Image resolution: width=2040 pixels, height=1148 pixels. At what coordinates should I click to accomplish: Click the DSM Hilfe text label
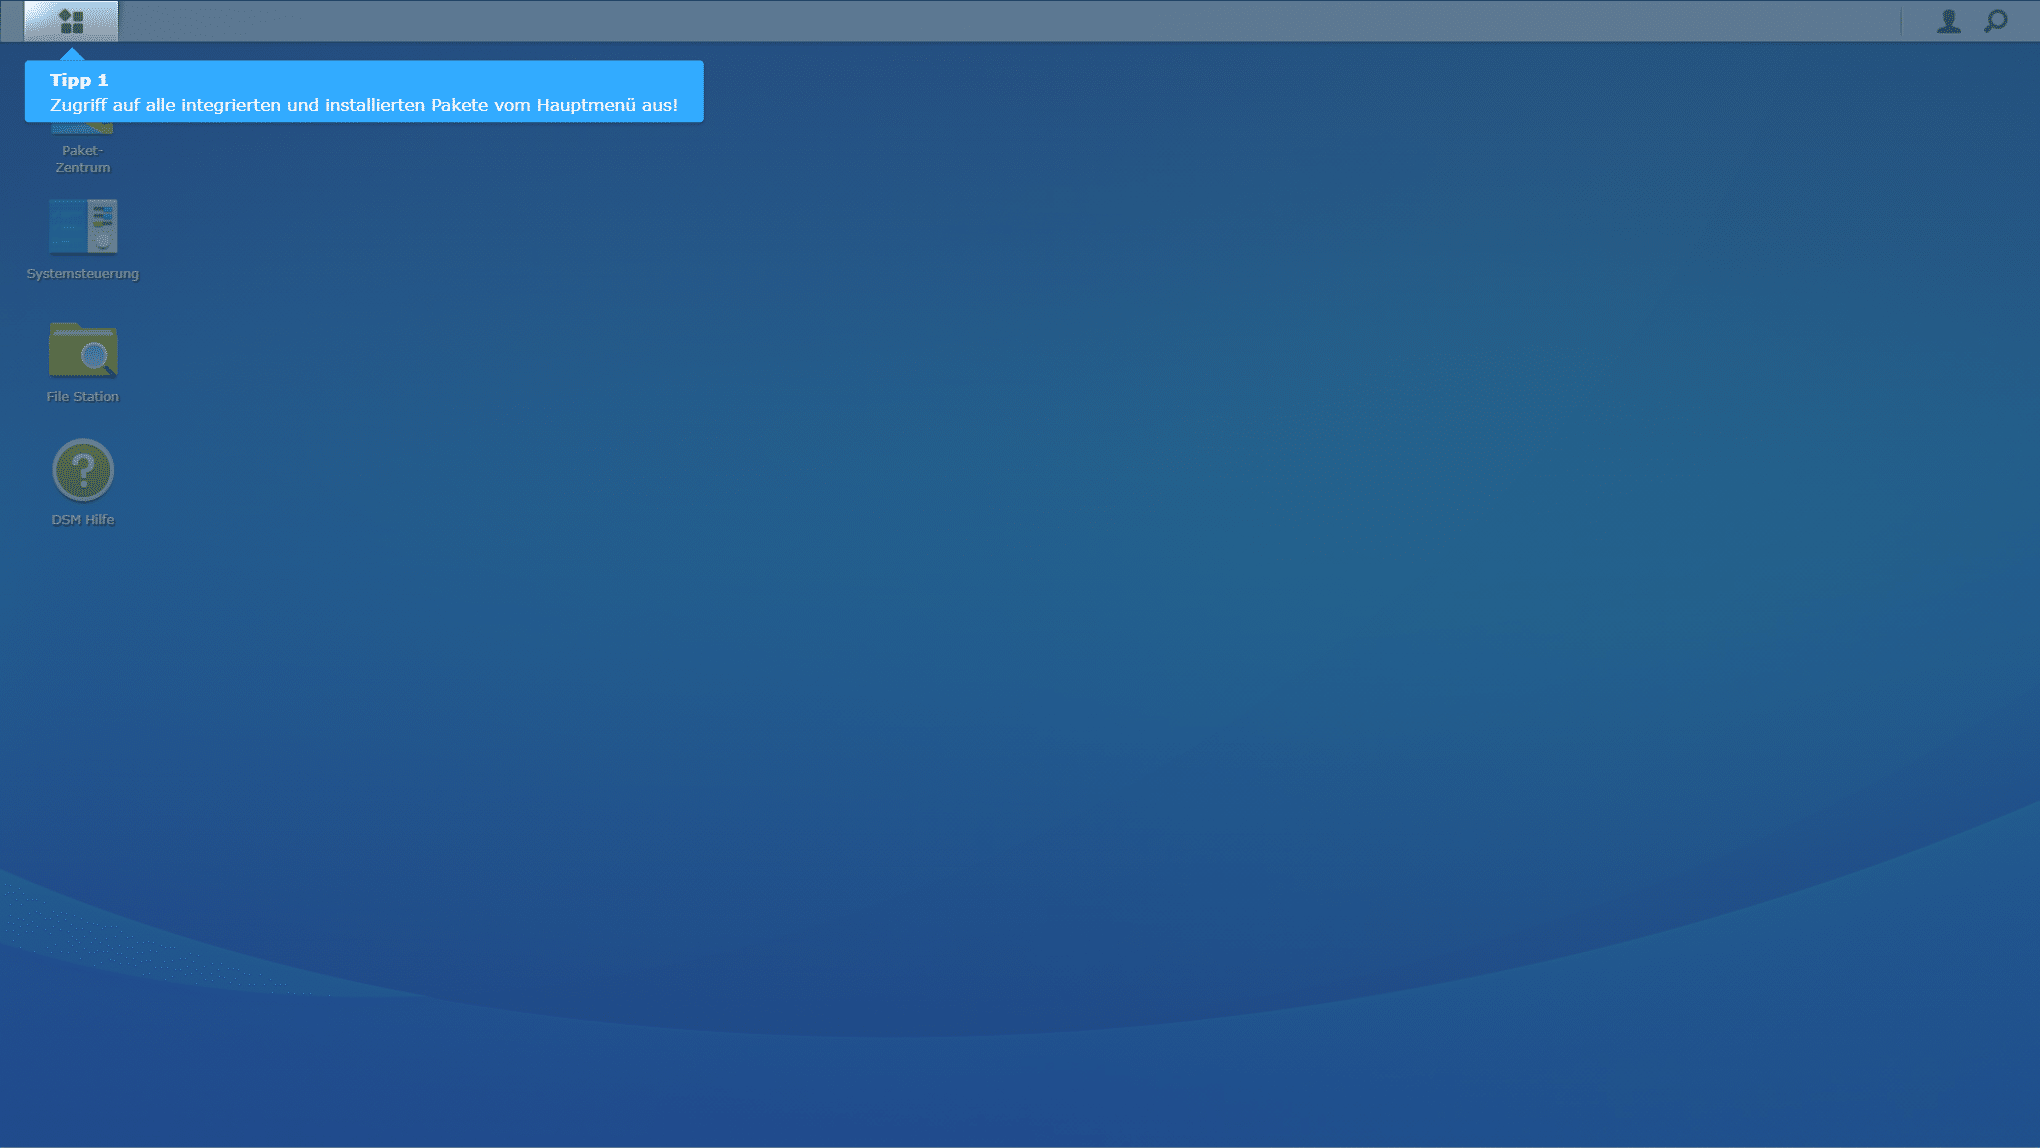[83, 520]
